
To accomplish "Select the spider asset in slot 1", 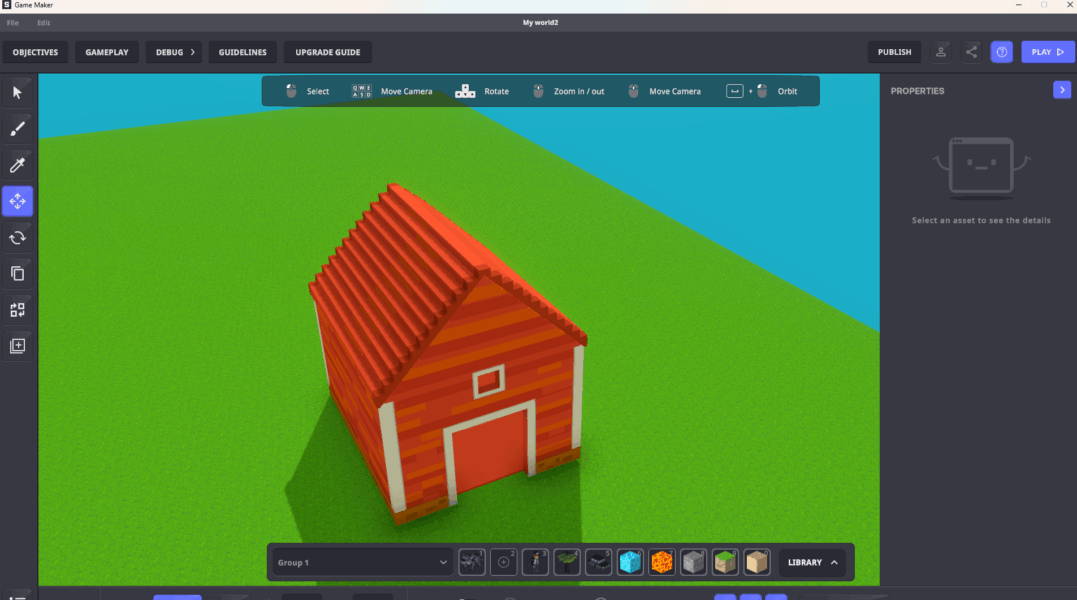I will [472, 562].
